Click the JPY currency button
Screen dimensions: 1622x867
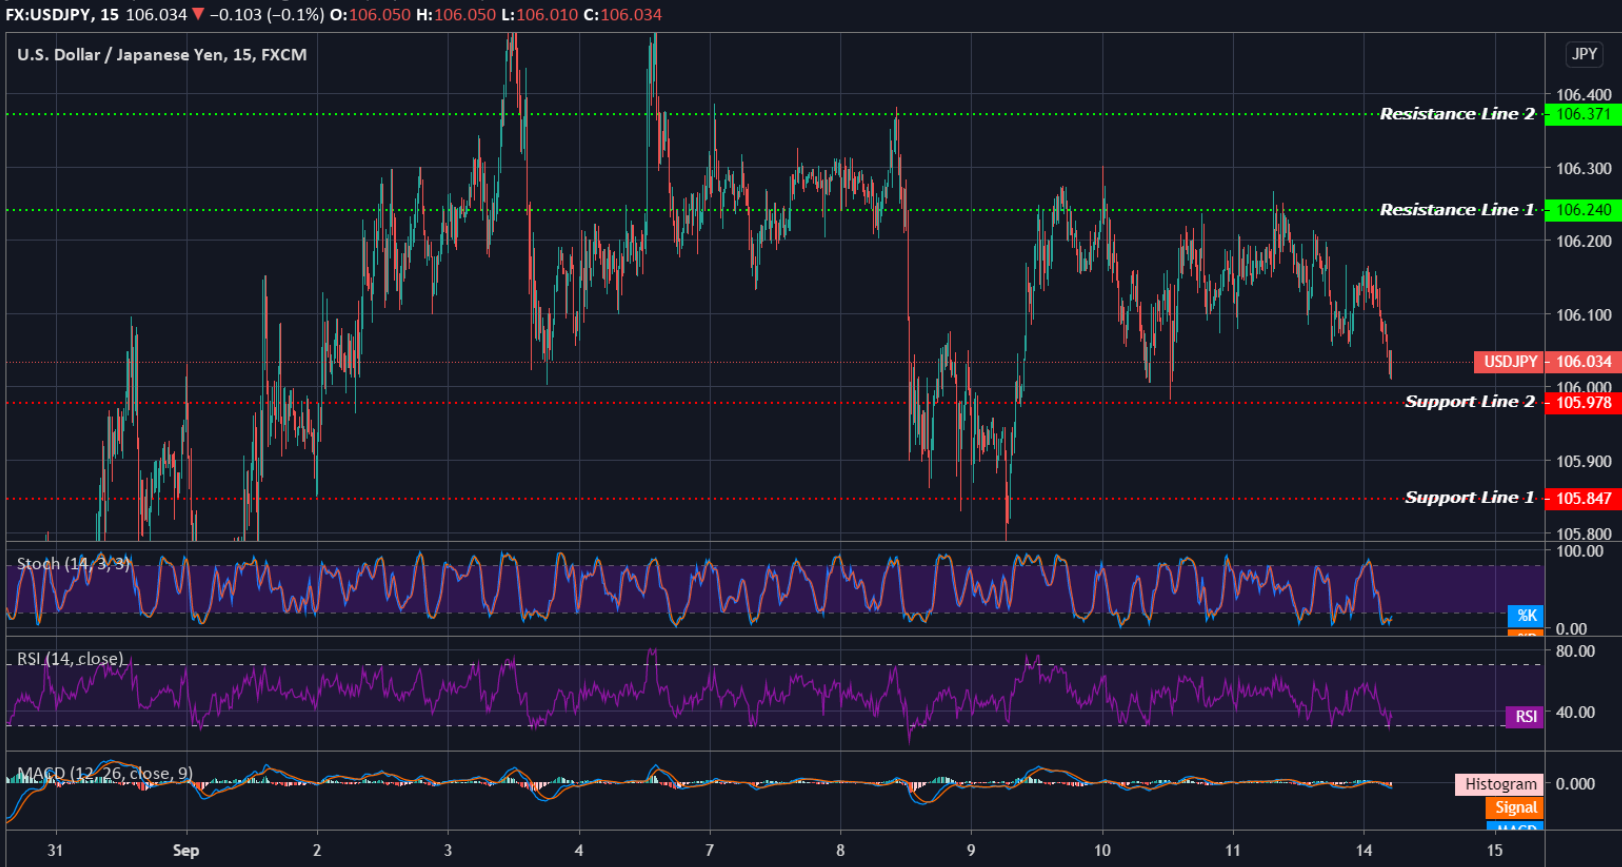(1584, 54)
